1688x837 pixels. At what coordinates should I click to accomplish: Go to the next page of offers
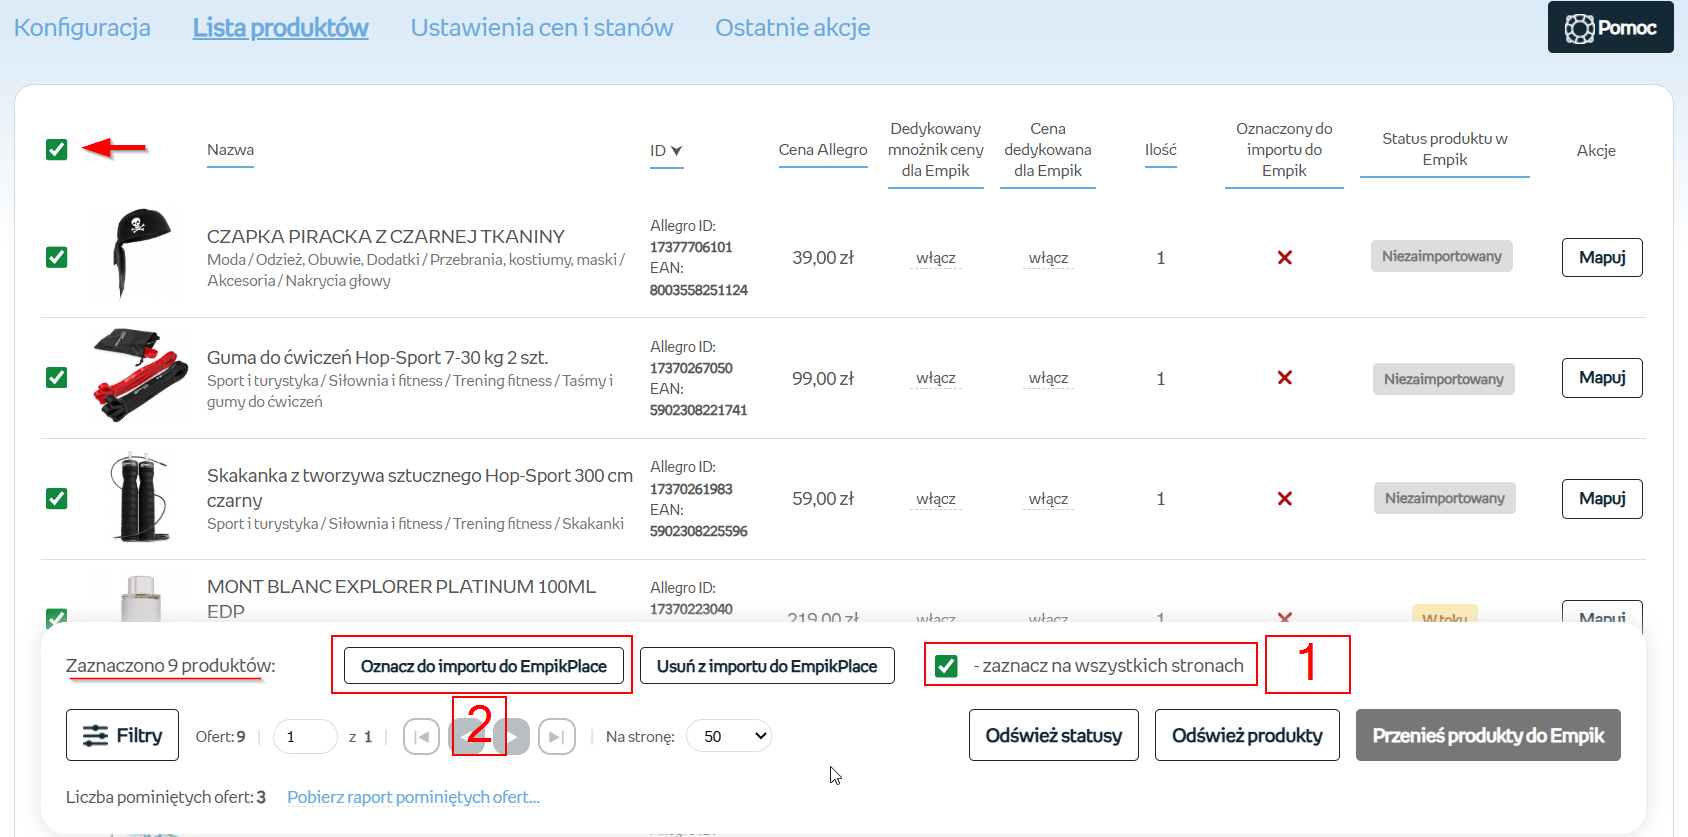pos(513,737)
